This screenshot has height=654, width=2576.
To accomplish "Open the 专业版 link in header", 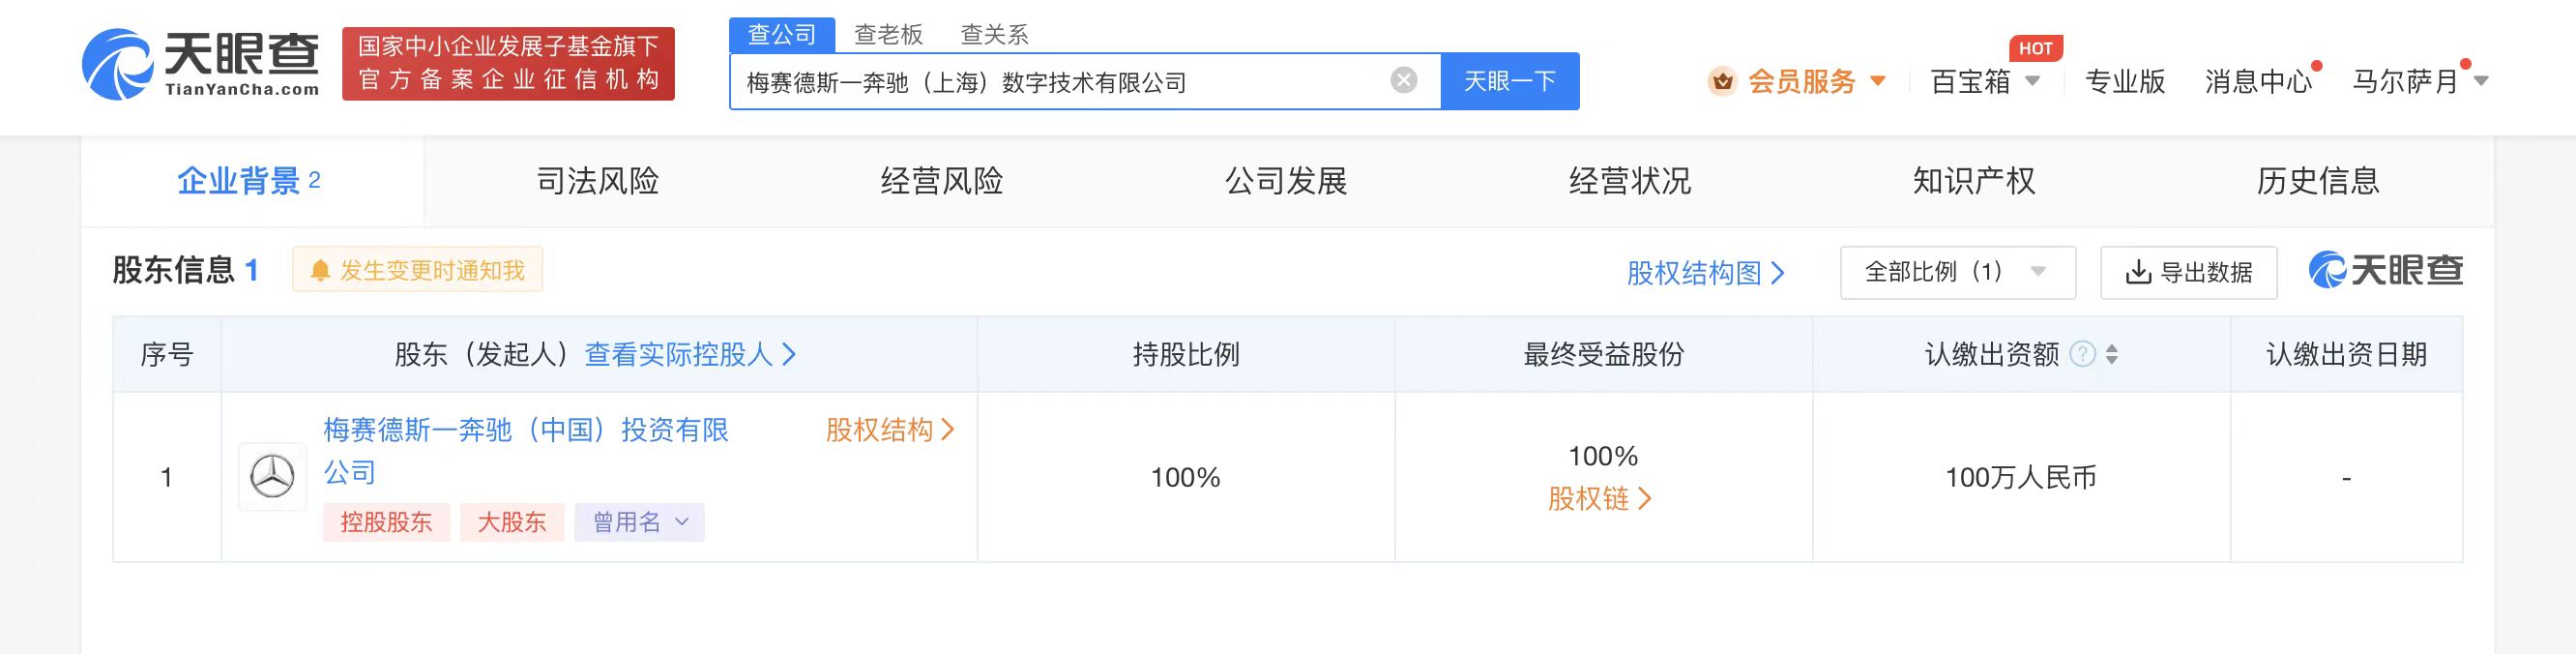I will (2125, 81).
